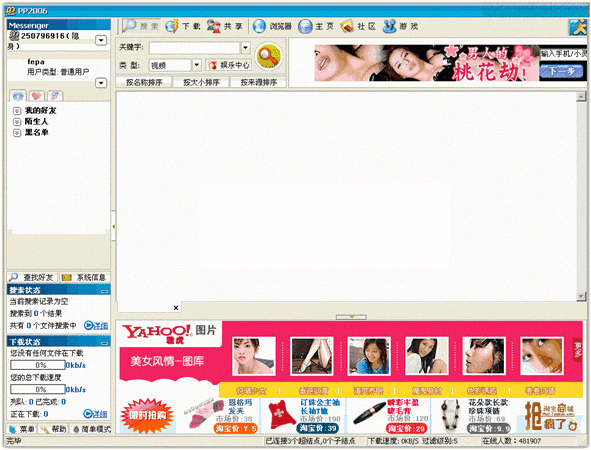Open the 下载 download toolbar icon
Screen dimensions: 591x450
[183, 26]
